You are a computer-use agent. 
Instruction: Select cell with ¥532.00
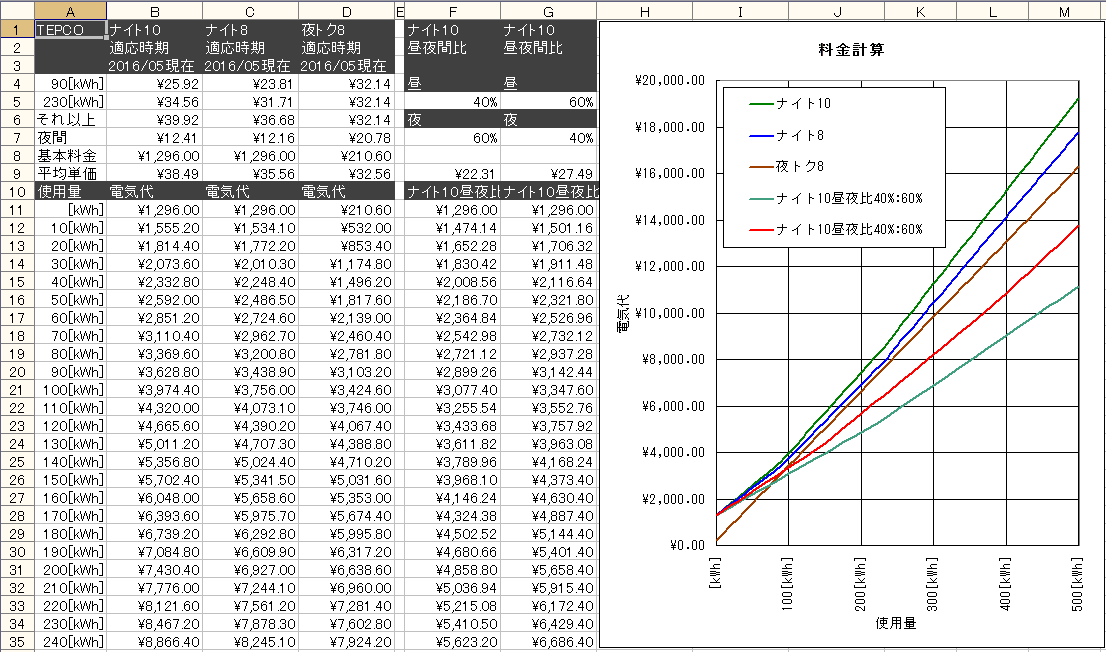pyautogui.click(x=346, y=228)
